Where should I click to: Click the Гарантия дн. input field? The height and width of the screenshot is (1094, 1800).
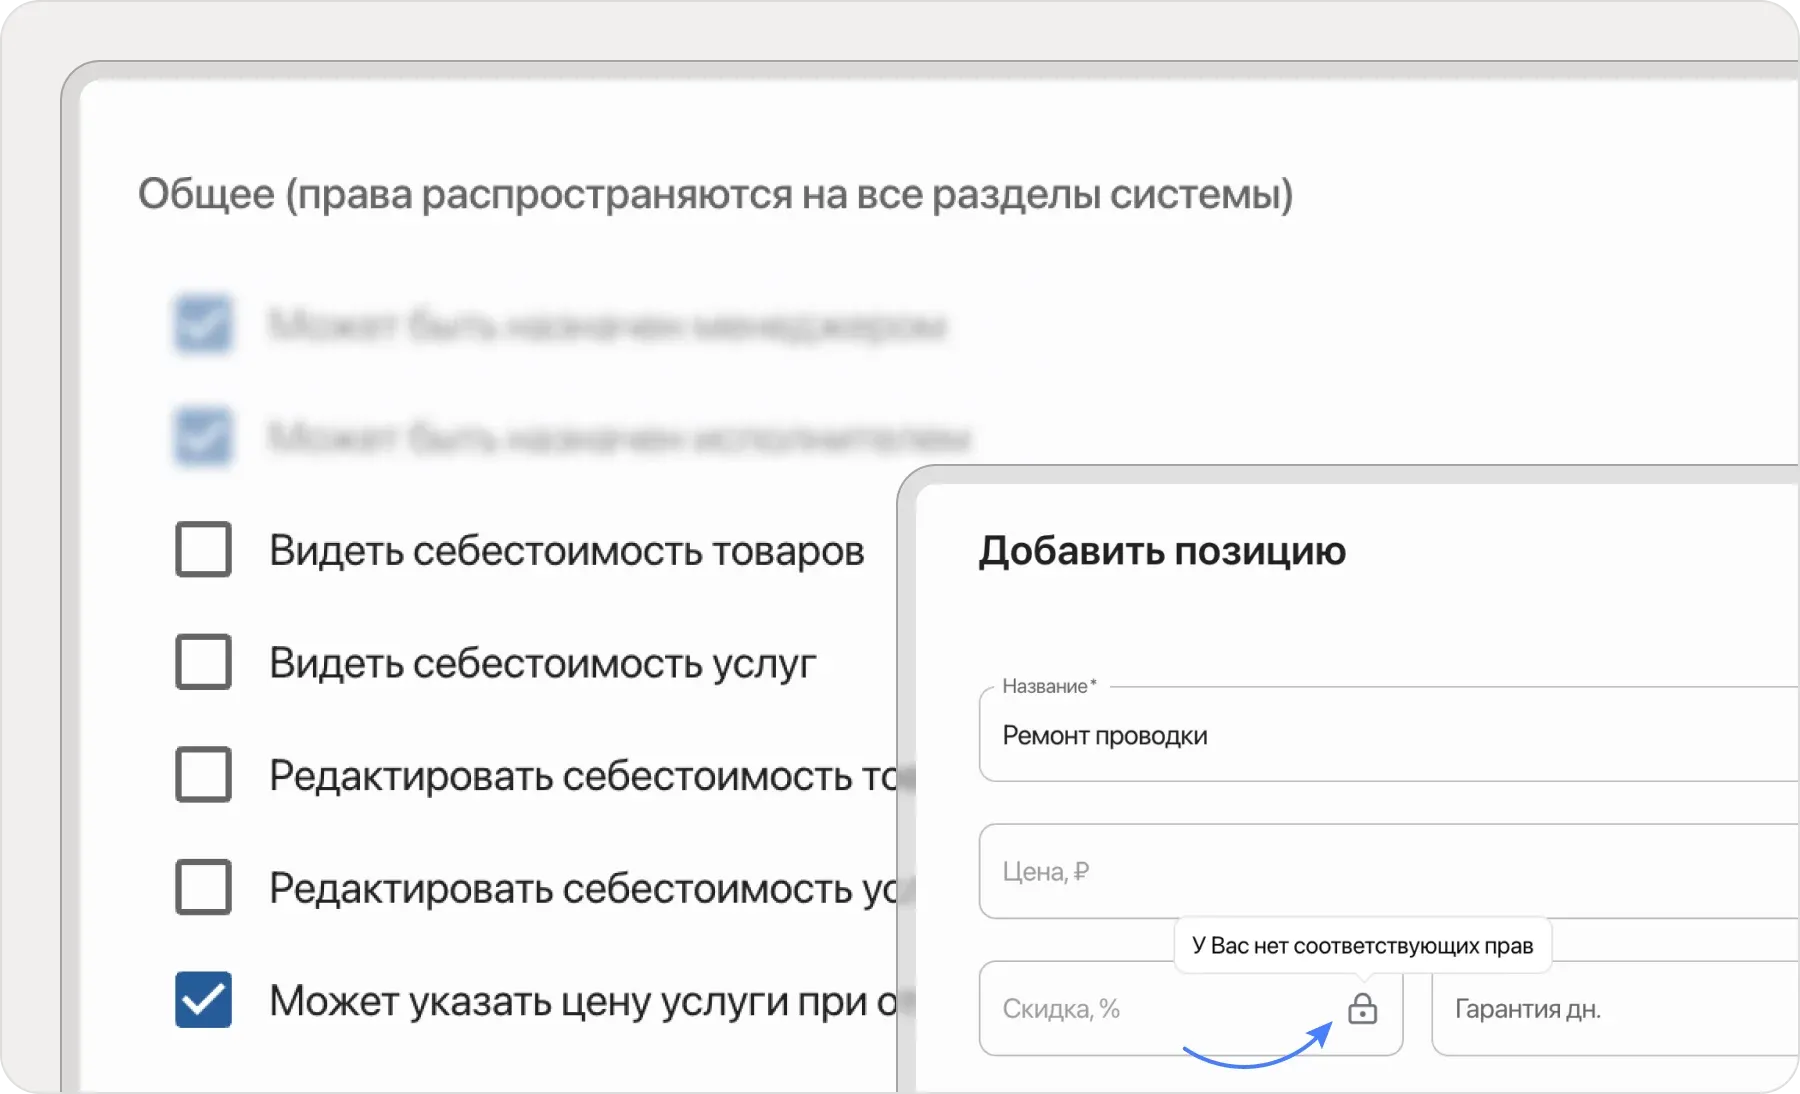(1600, 1011)
